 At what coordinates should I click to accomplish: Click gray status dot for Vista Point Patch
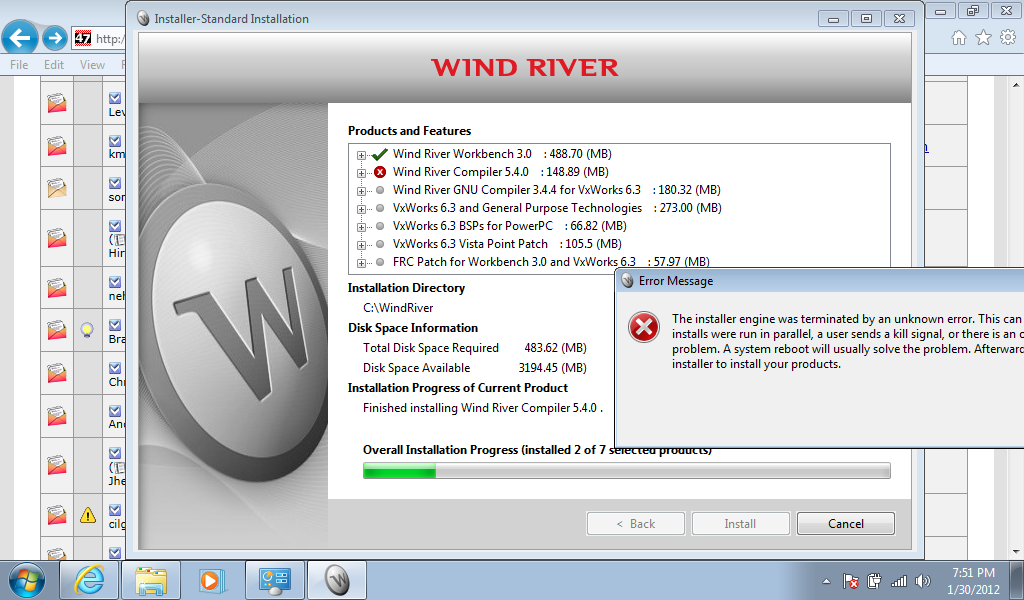click(x=379, y=244)
